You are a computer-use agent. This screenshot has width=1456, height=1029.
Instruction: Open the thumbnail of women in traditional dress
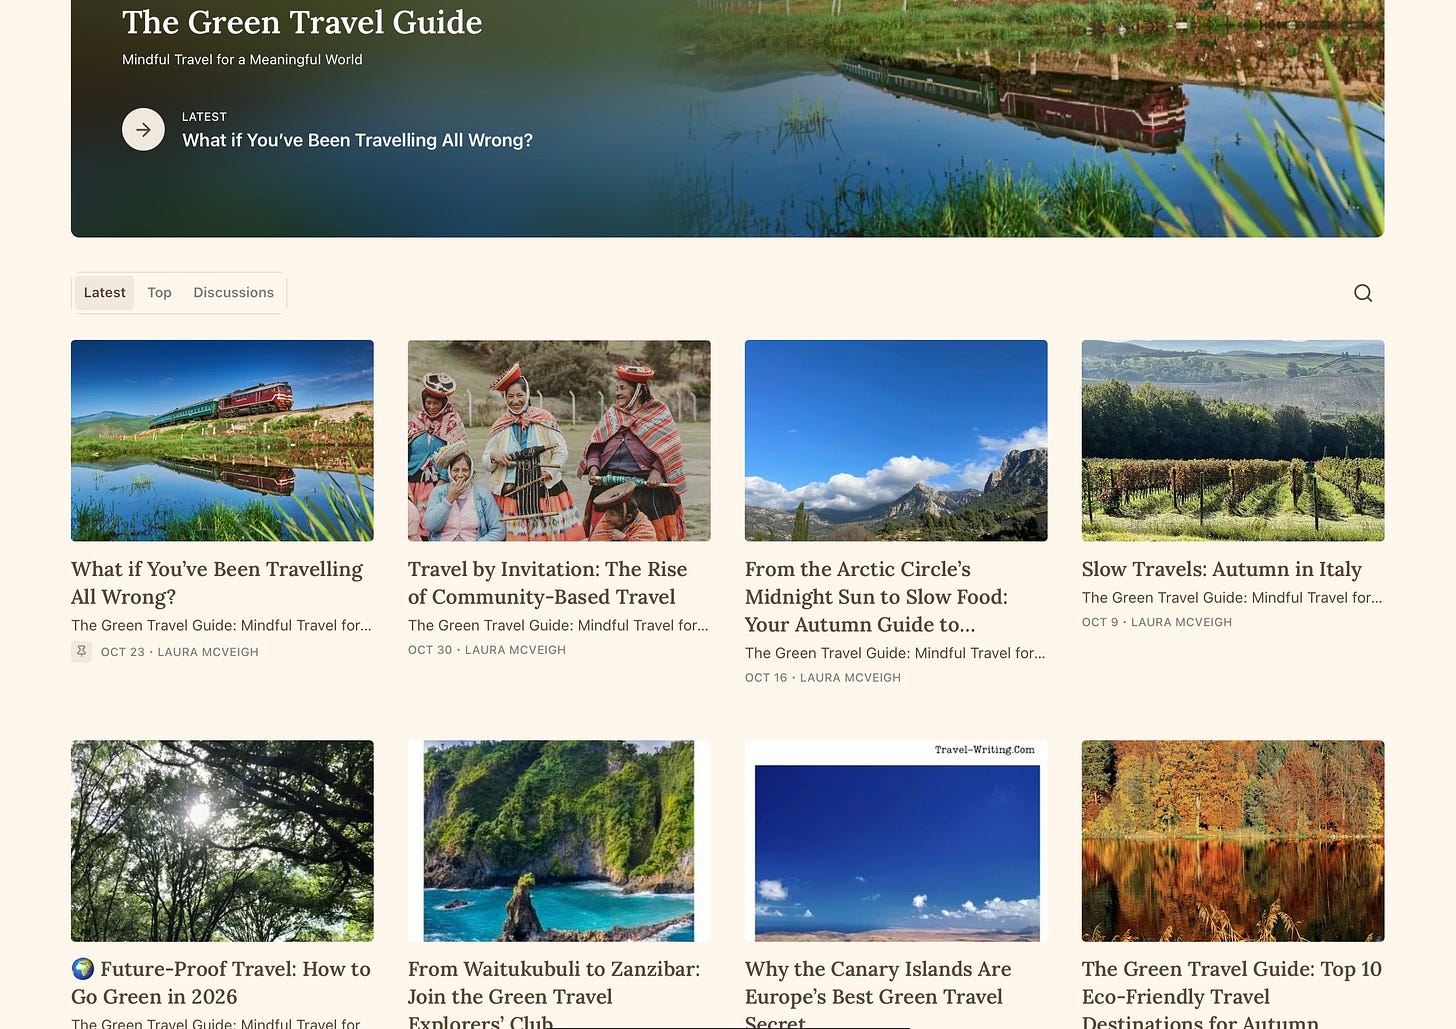pos(559,441)
